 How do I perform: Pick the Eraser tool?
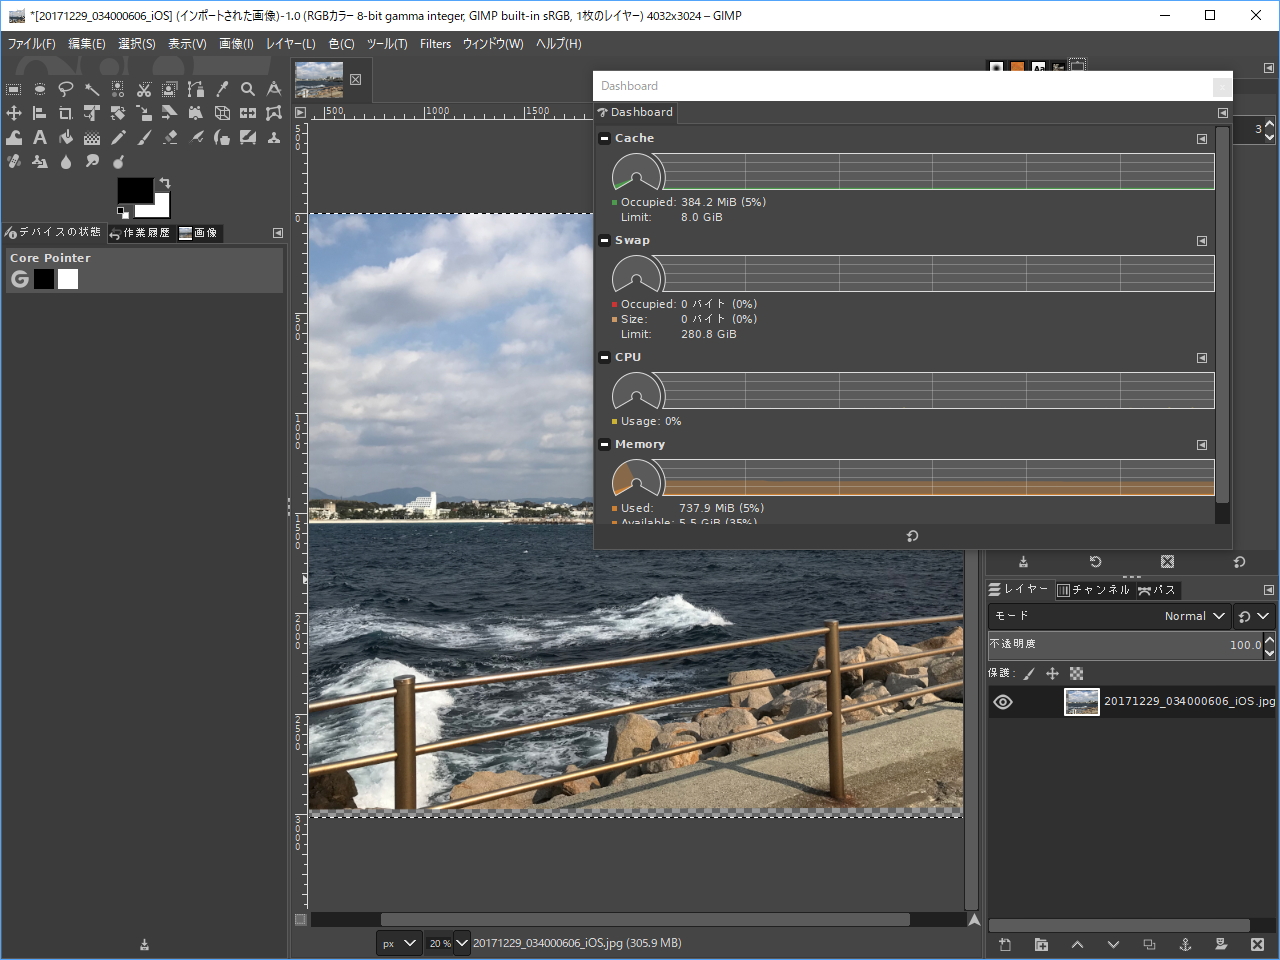171,137
